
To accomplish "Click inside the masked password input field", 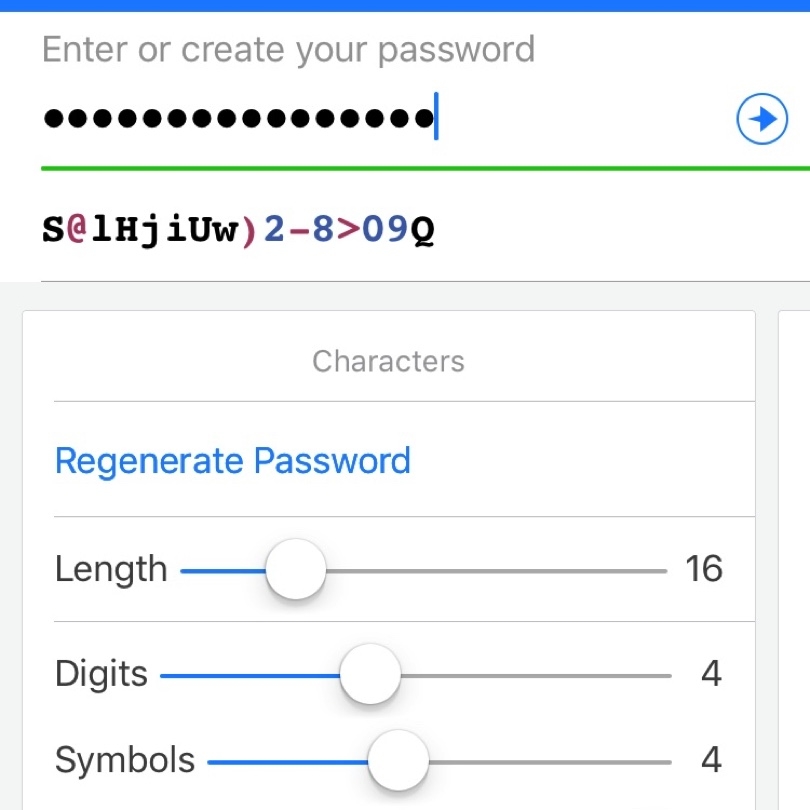I will tap(382, 118).
